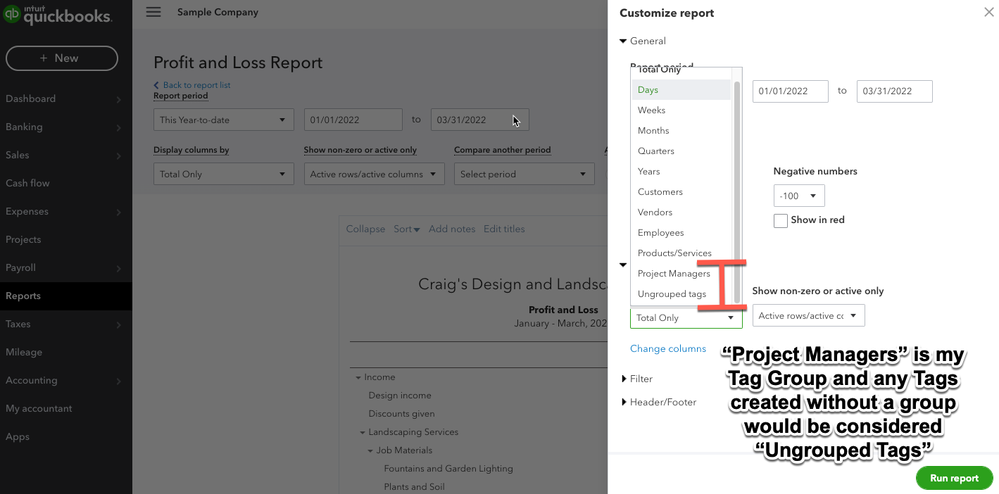The height and width of the screenshot is (494, 999).
Task: Toggle the hamburger navigation menu
Action: click(x=153, y=12)
